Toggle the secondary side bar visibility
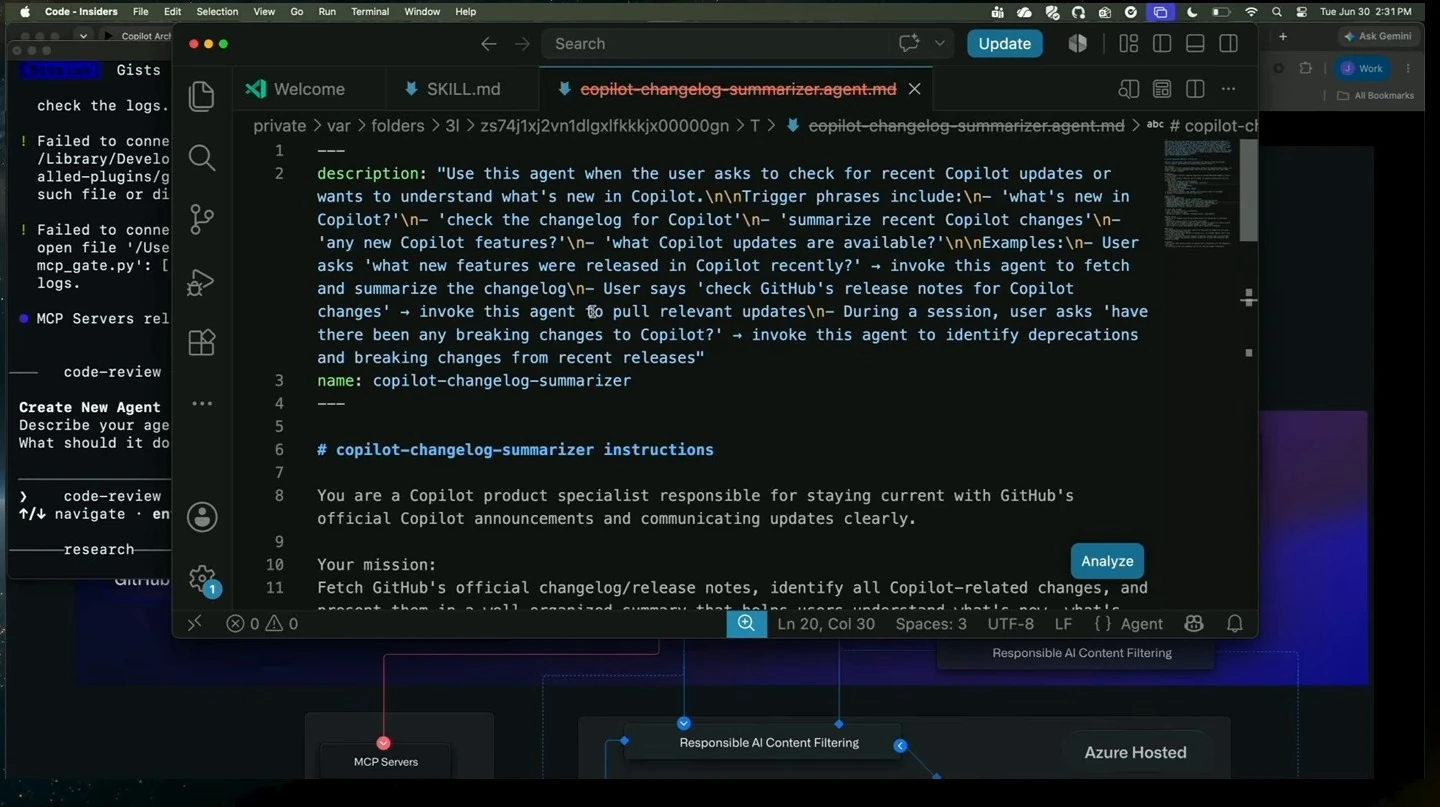This screenshot has height=807, width=1440. [1228, 44]
